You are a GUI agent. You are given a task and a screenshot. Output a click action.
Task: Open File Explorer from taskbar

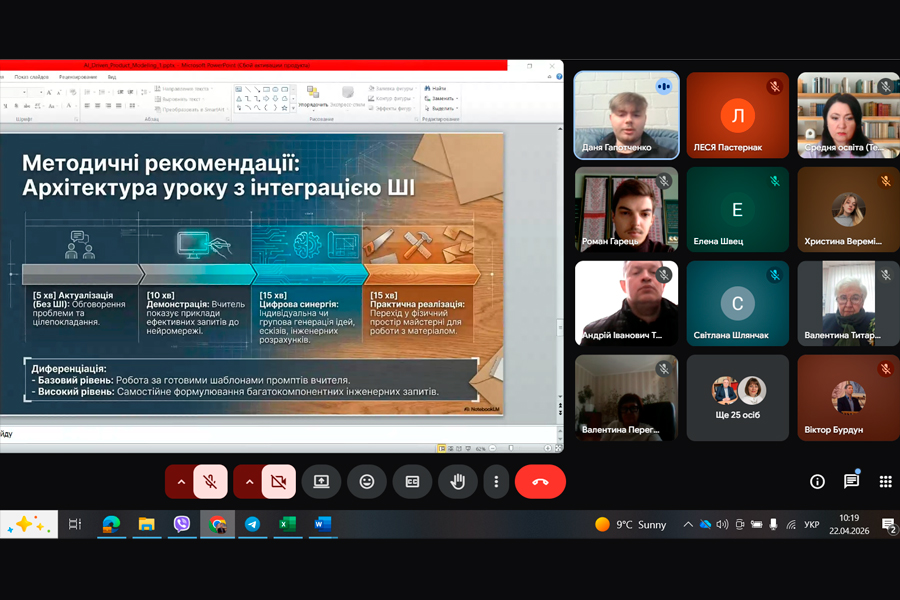(x=146, y=524)
